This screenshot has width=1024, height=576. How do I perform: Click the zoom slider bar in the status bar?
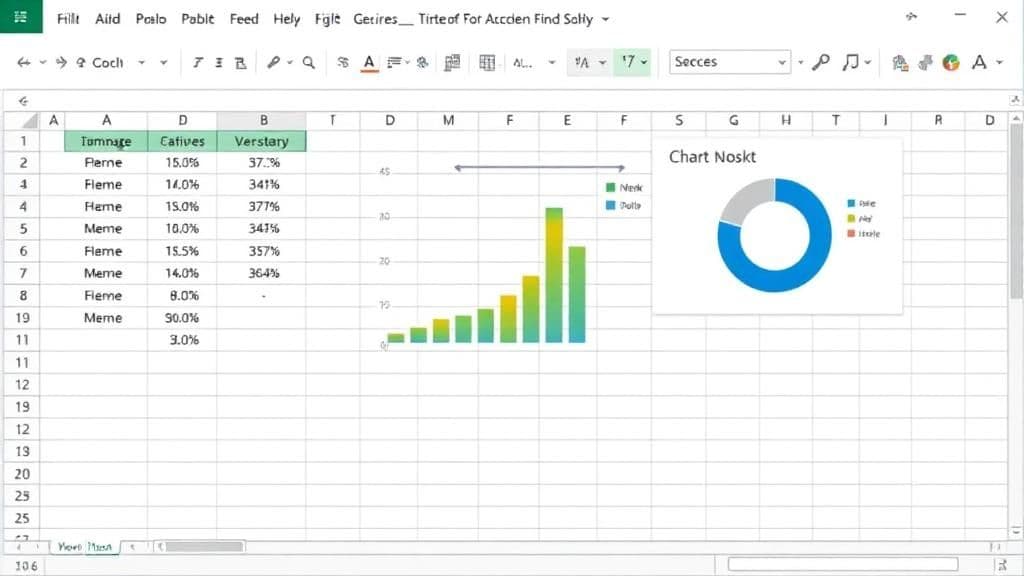[843, 564]
